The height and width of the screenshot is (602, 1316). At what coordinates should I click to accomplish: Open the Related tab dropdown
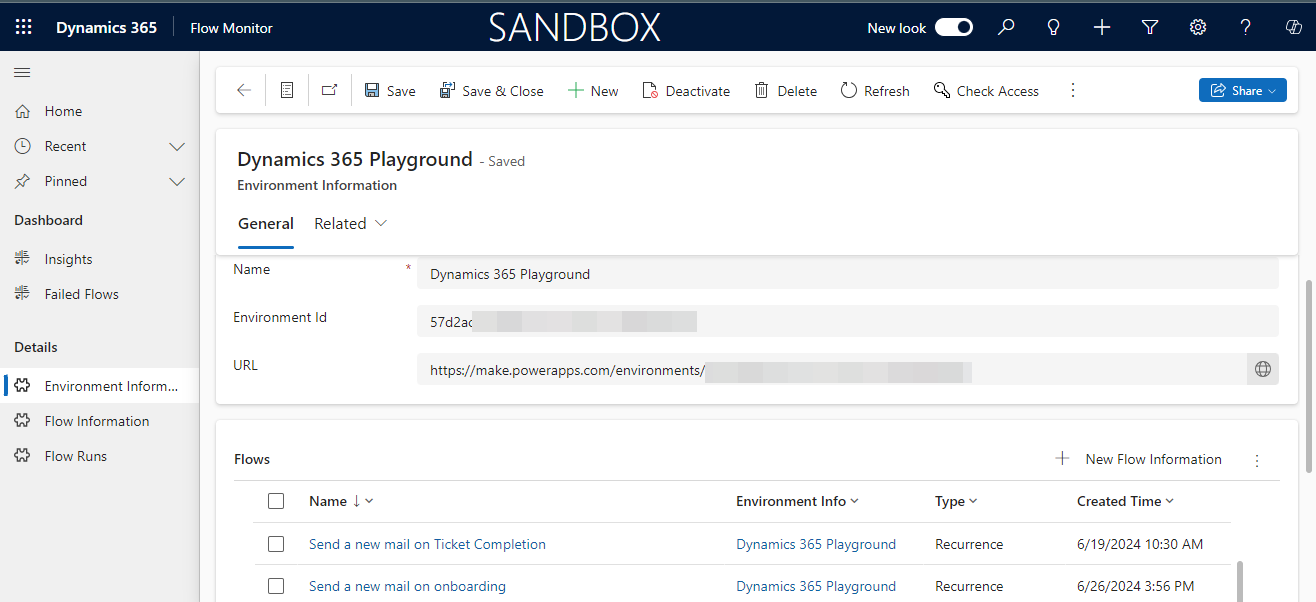click(350, 224)
